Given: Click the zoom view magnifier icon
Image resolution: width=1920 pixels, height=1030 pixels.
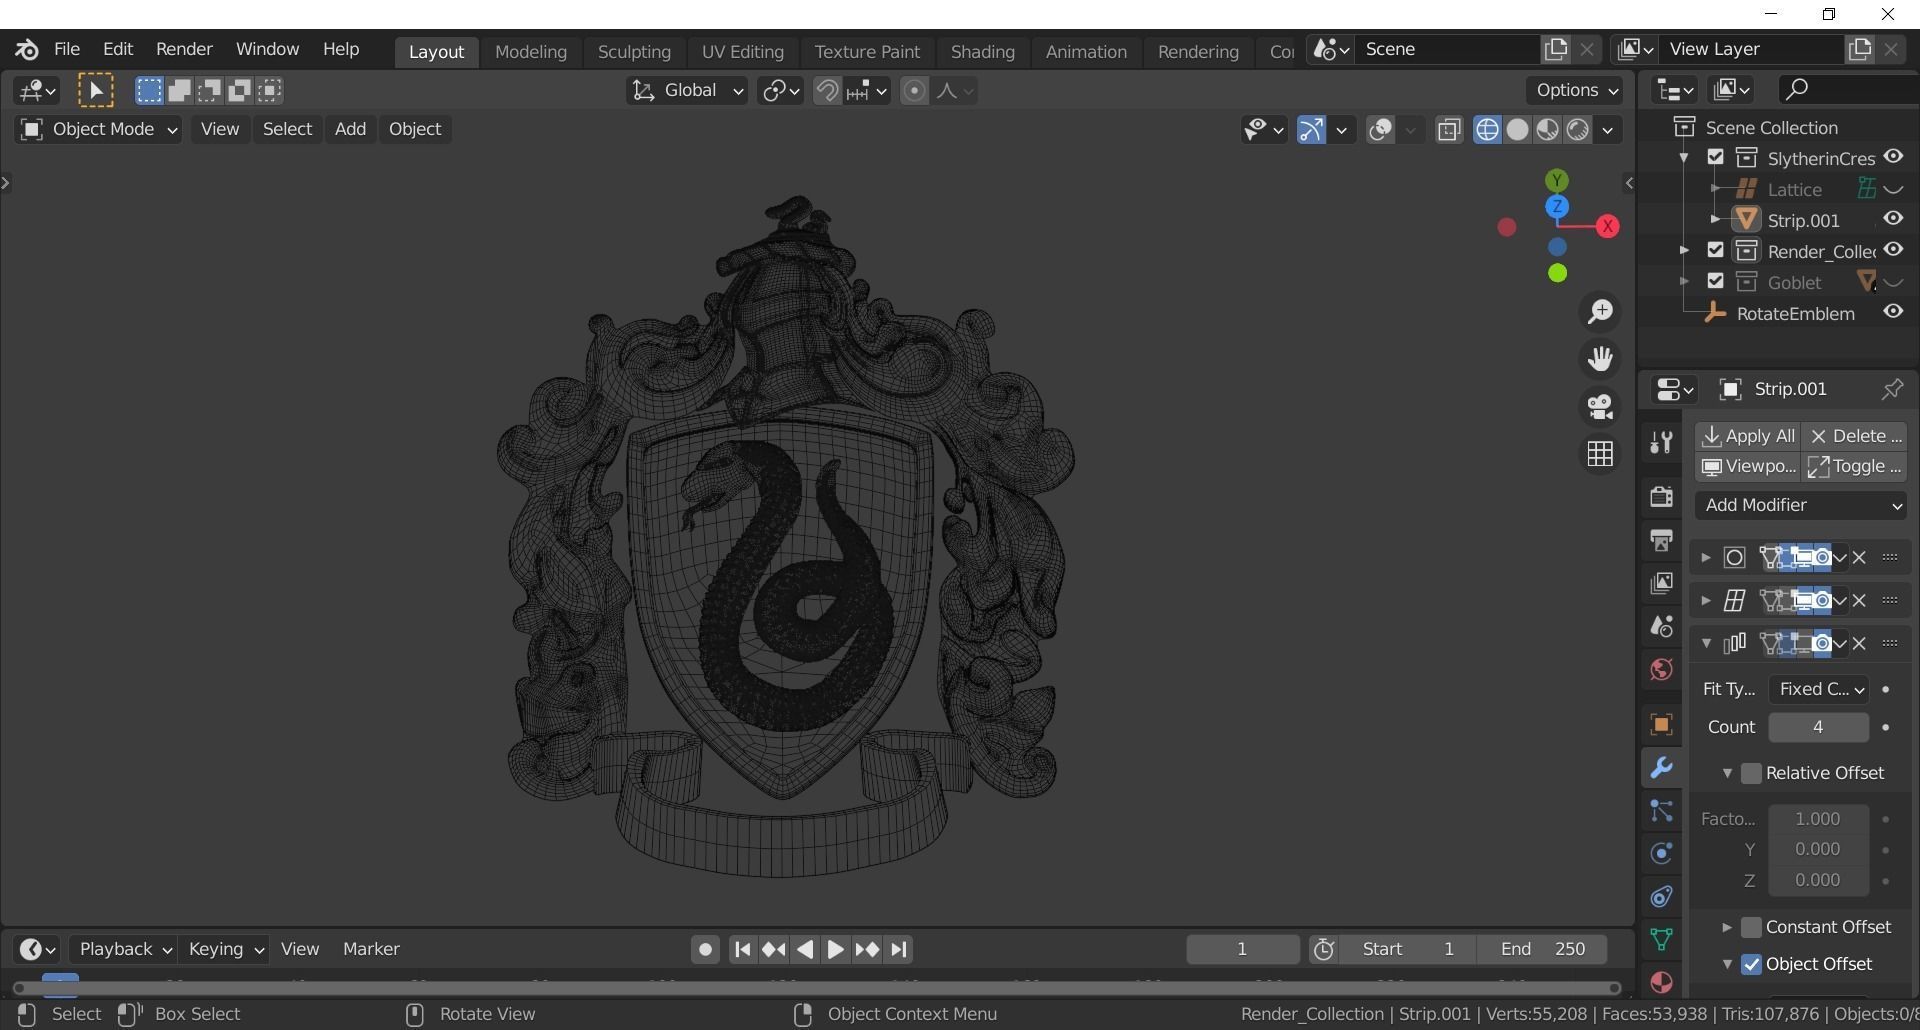Looking at the screenshot, I should click(1600, 312).
